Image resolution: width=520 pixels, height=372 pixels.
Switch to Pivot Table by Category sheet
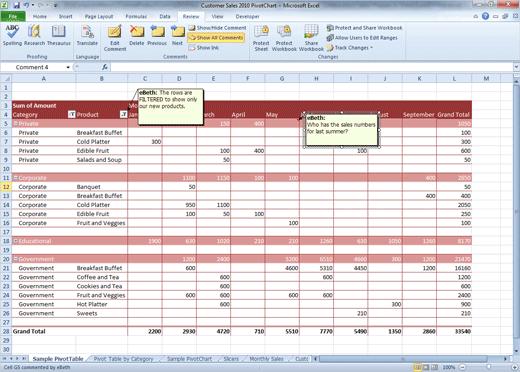(x=123, y=359)
